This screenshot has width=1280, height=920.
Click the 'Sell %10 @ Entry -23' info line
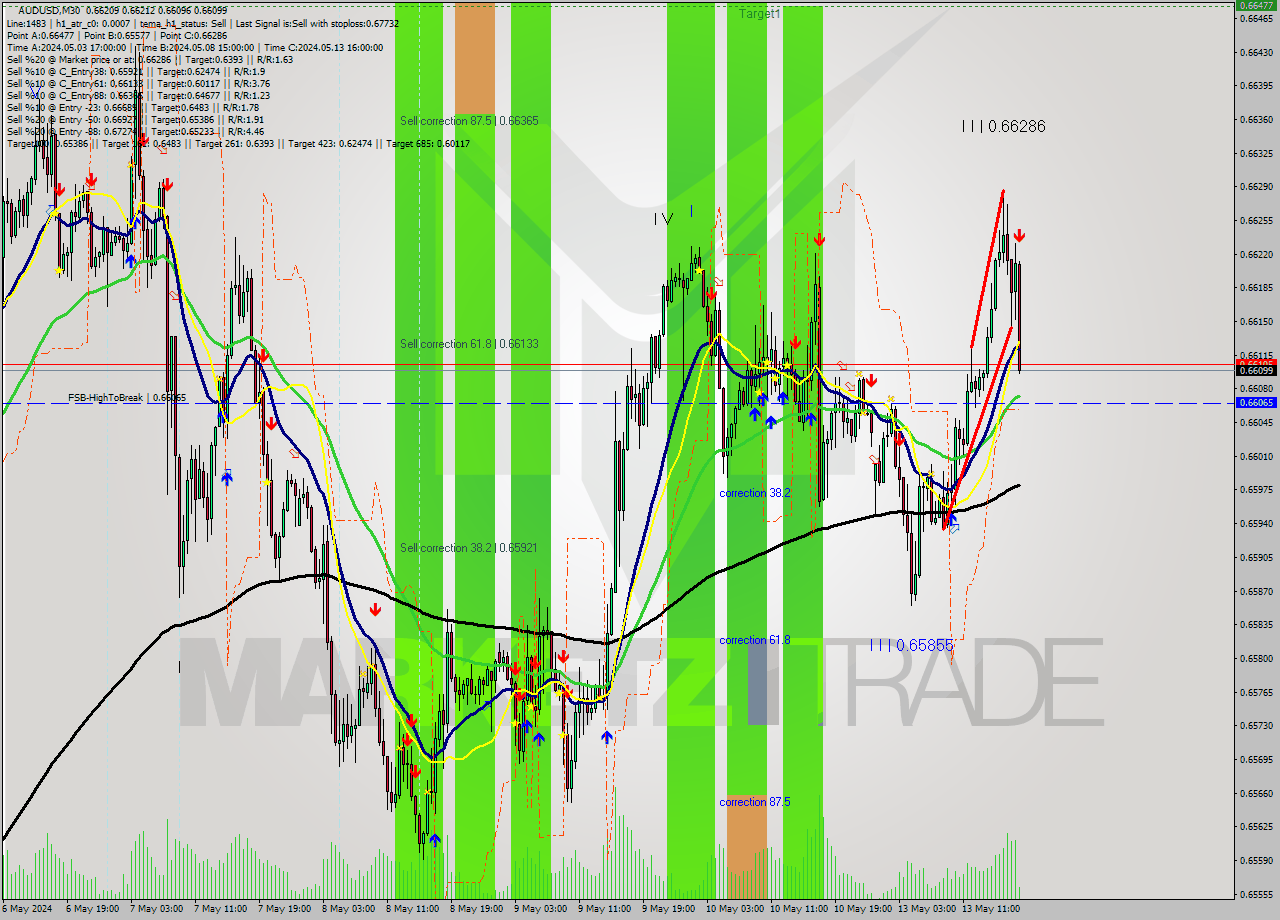pos(133,107)
